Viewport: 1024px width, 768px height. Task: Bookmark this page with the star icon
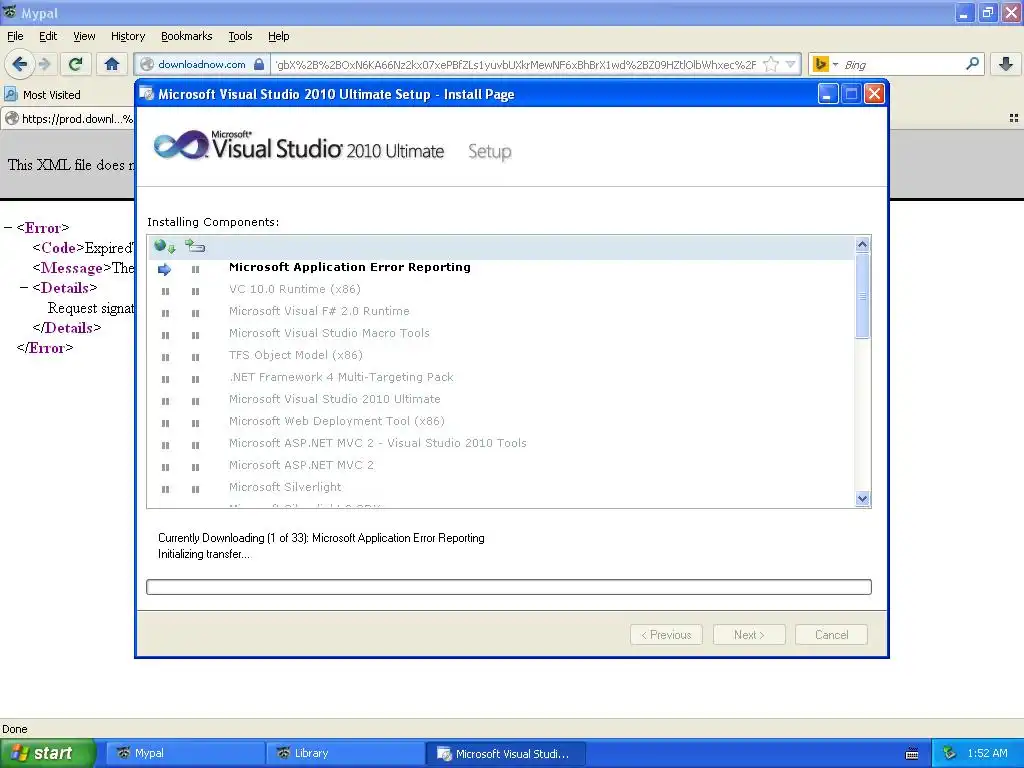coord(771,64)
